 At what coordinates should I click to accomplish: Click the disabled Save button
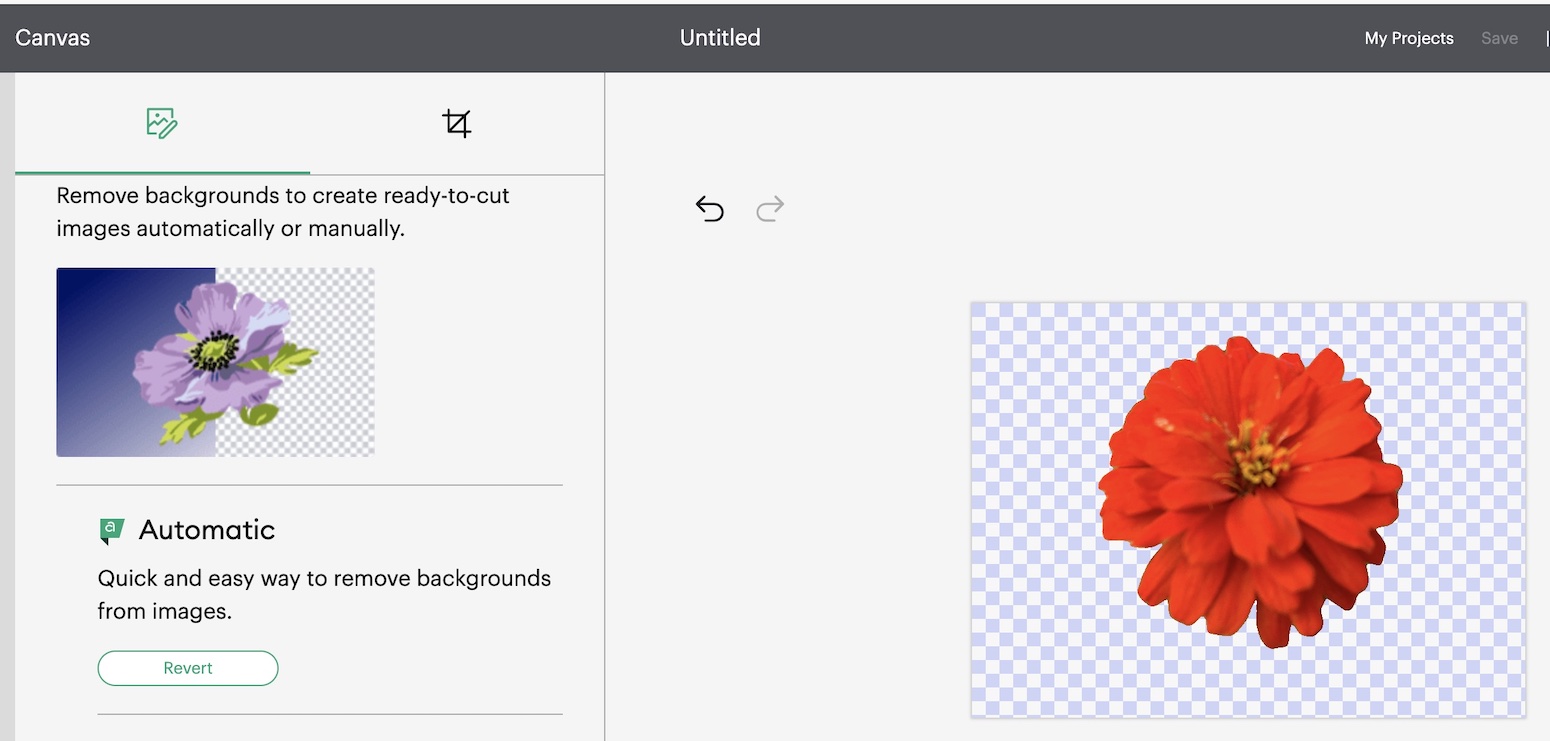click(x=1499, y=38)
